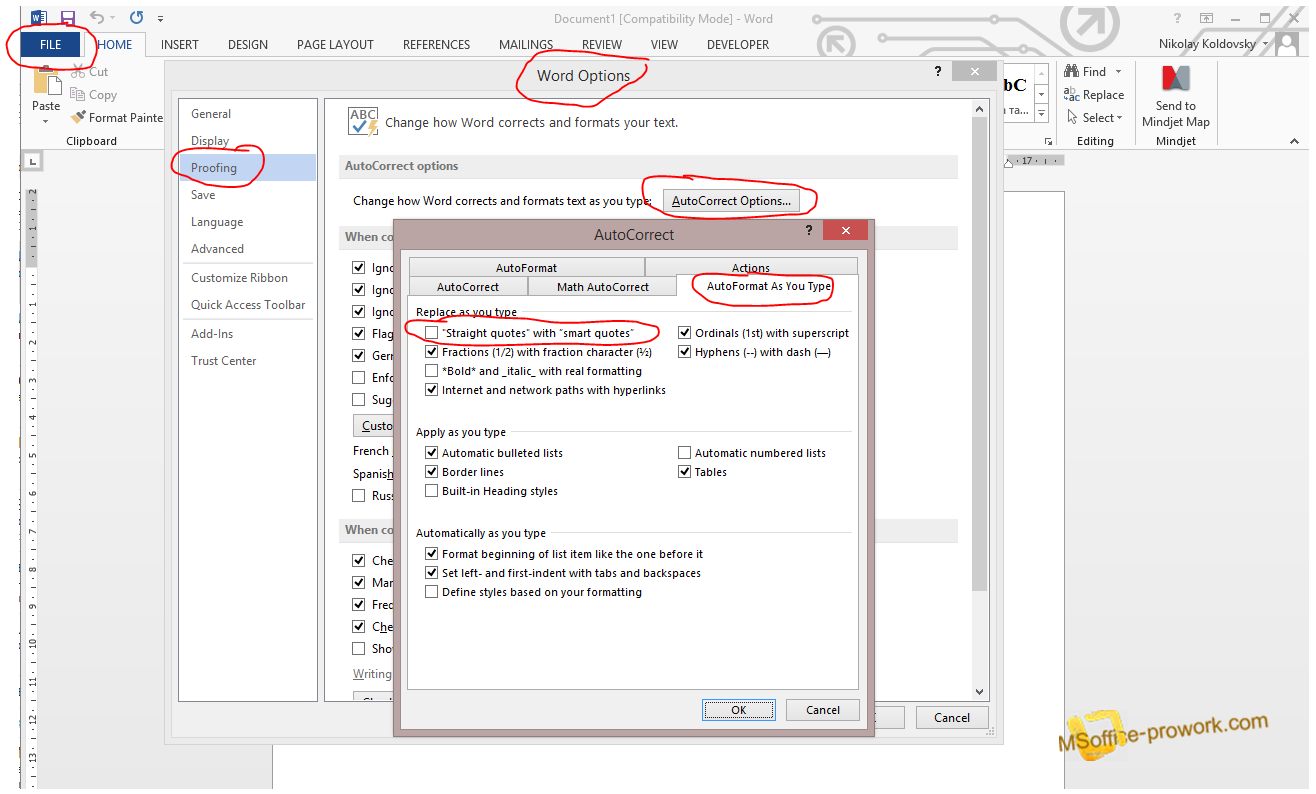Click the Find binoculars icon
Viewport: 1316px width, 794px height.
pyautogui.click(x=1071, y=72)
